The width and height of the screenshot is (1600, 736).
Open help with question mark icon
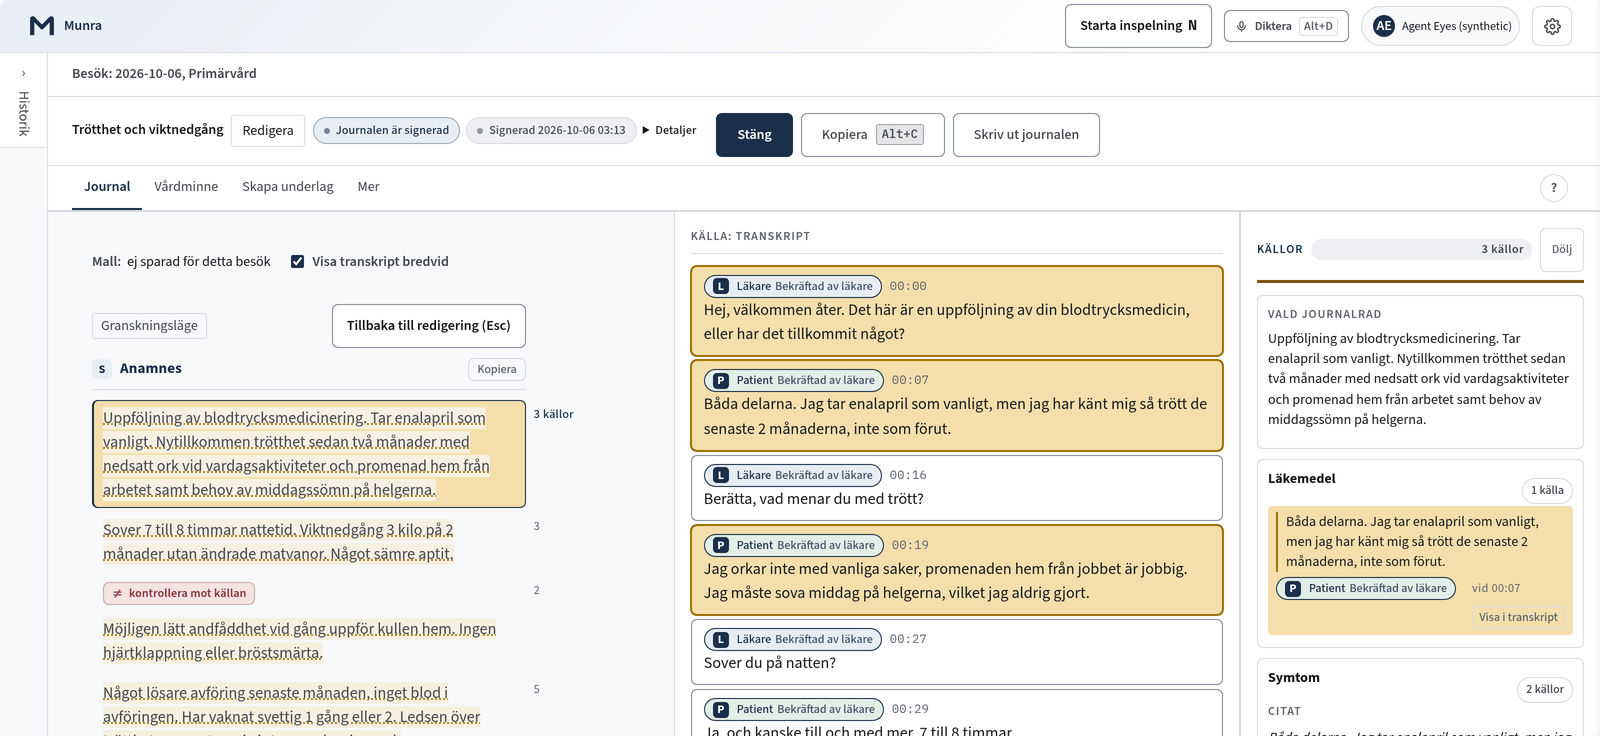point(1554,187)
